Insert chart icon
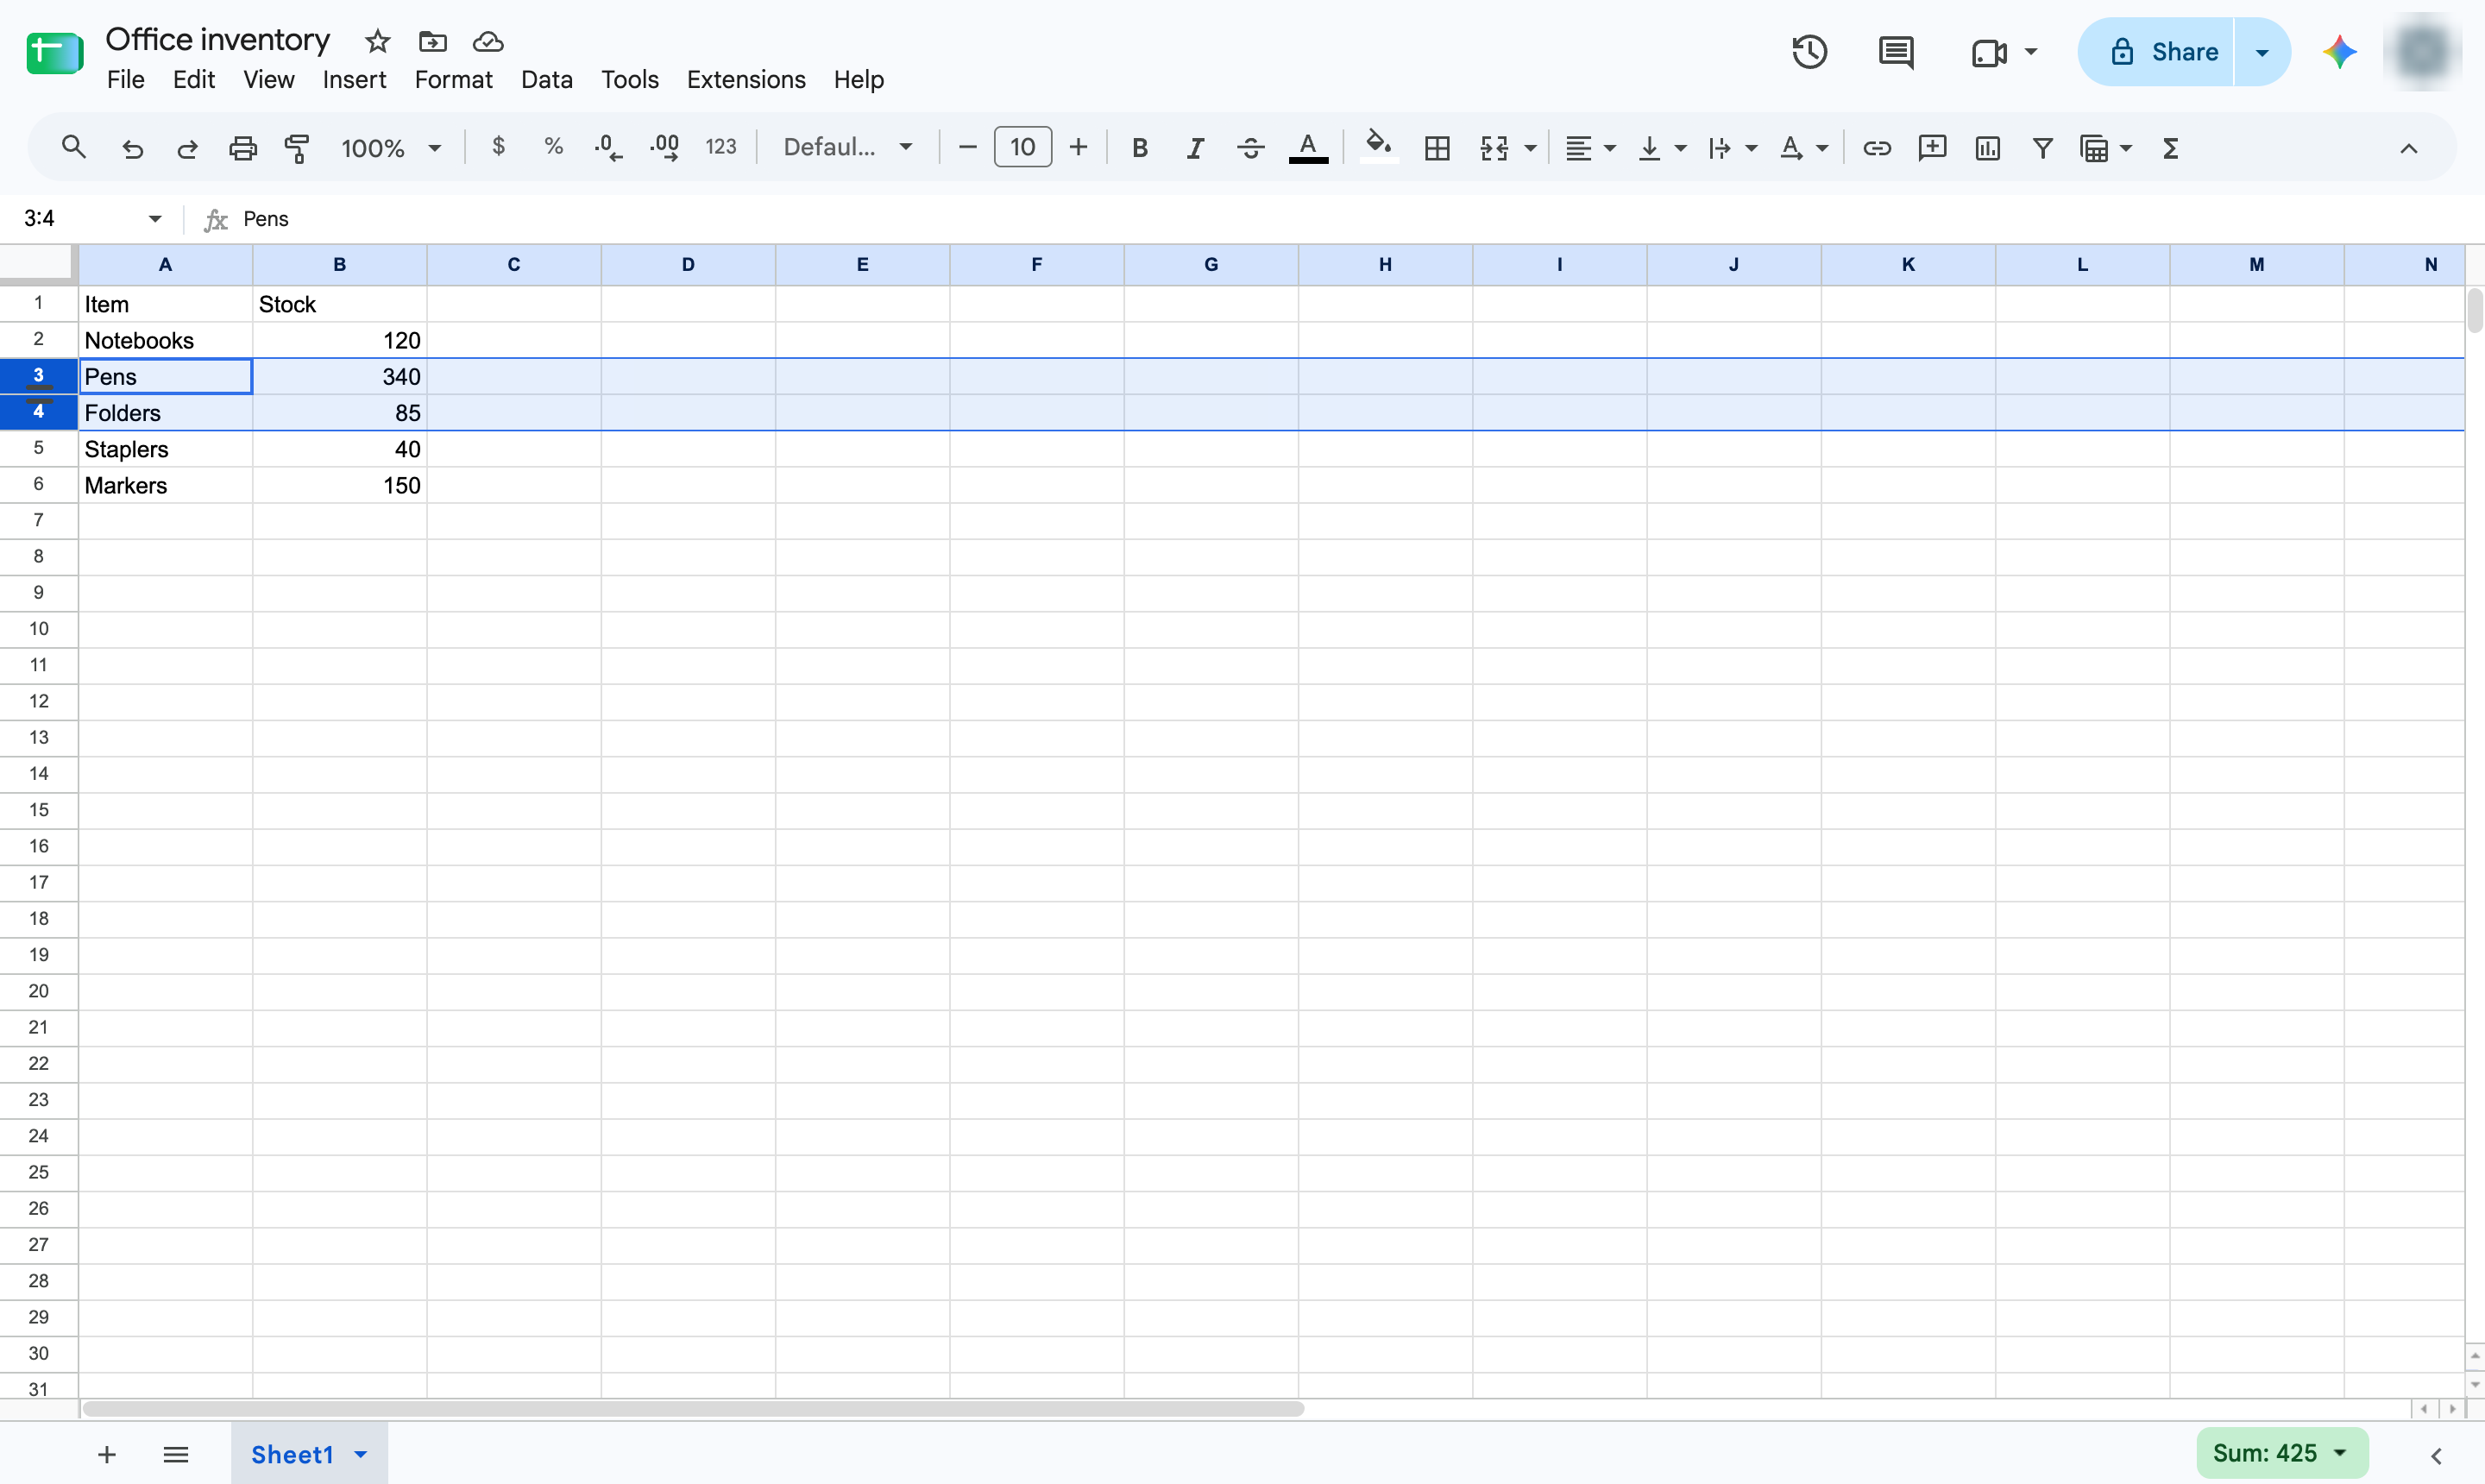The width and height of the screenshot is (2485, 1484). coord(1987,148)
